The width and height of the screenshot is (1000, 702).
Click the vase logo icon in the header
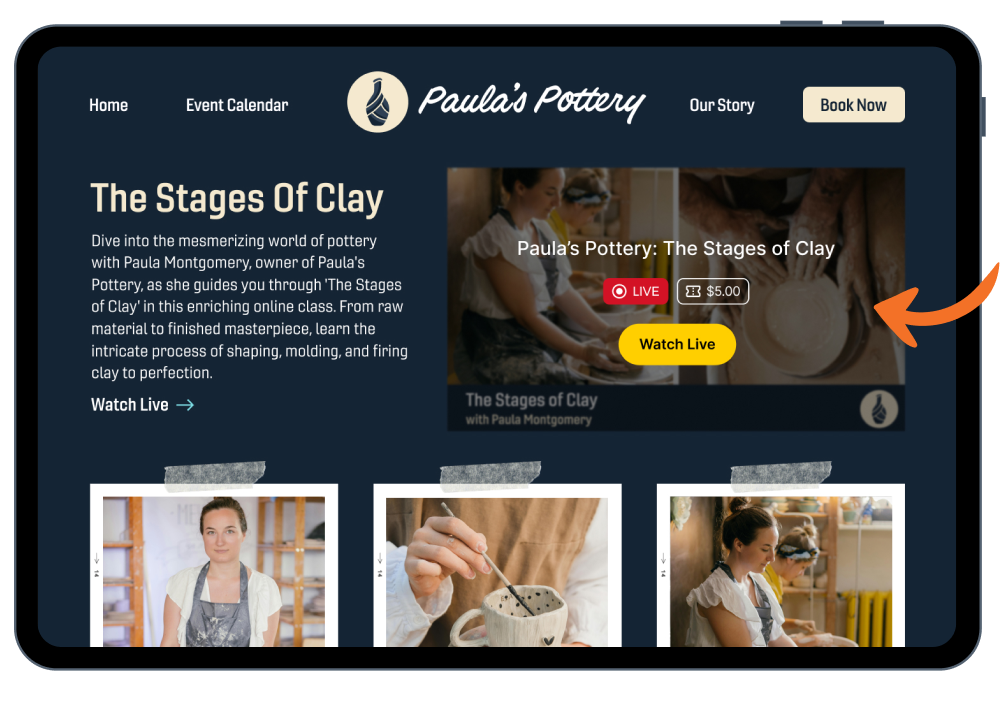tap(378, 102)
